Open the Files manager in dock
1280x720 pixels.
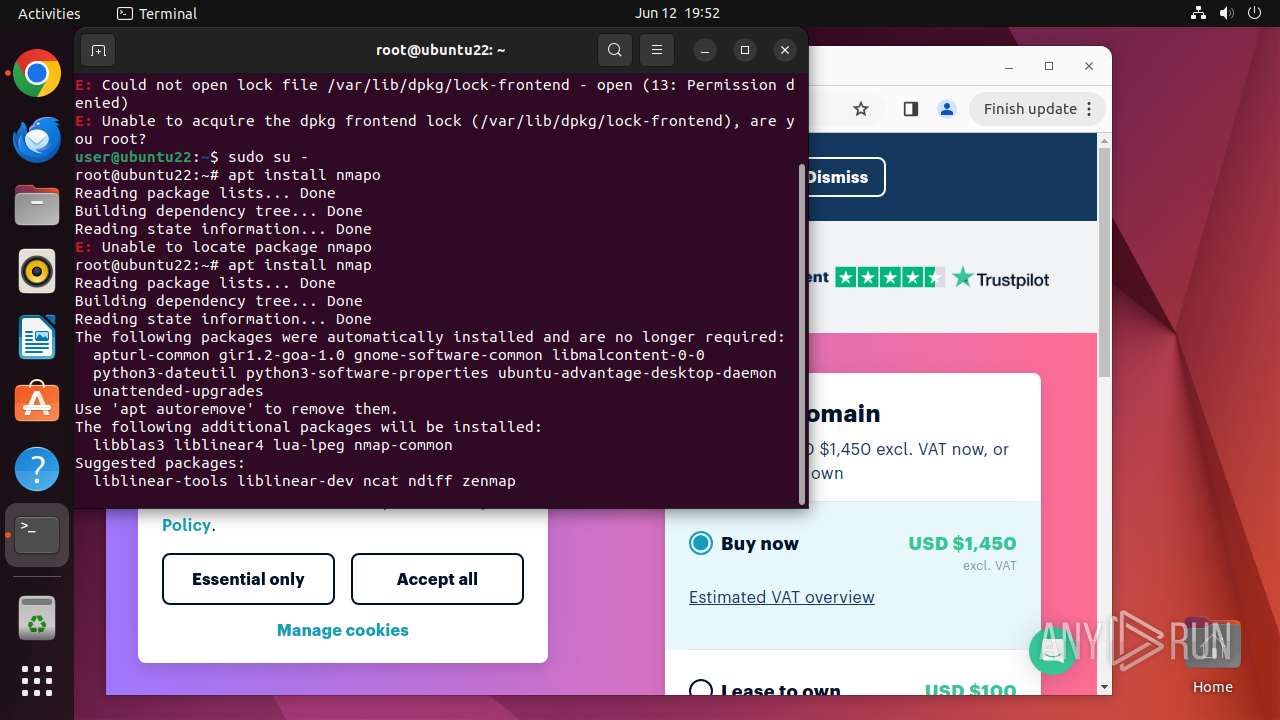pos(37,205)
